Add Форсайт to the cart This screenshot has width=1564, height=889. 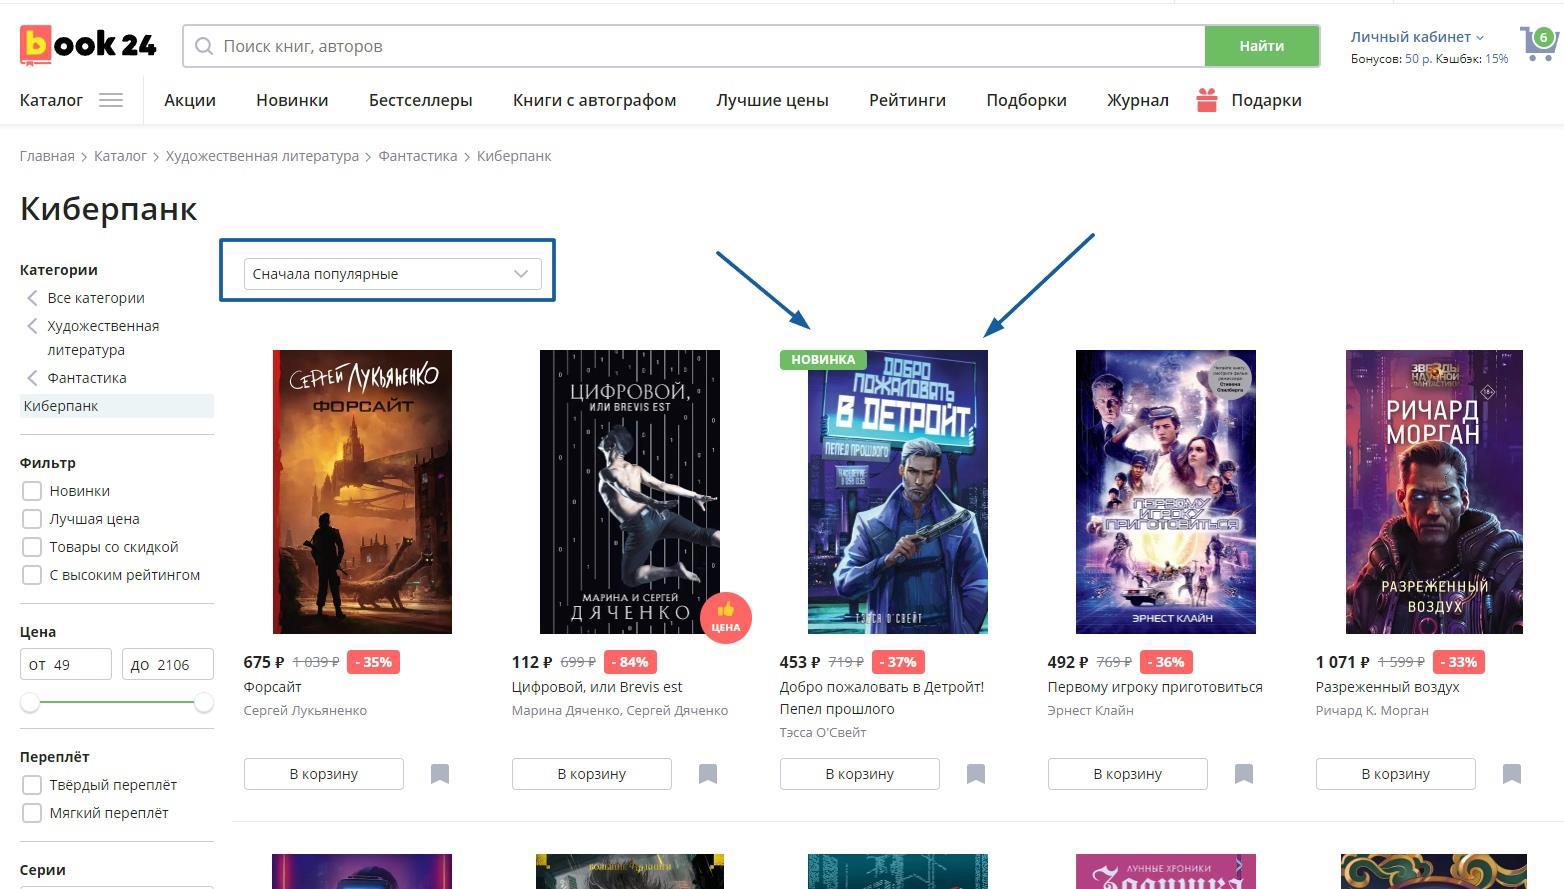pos(324,774)
